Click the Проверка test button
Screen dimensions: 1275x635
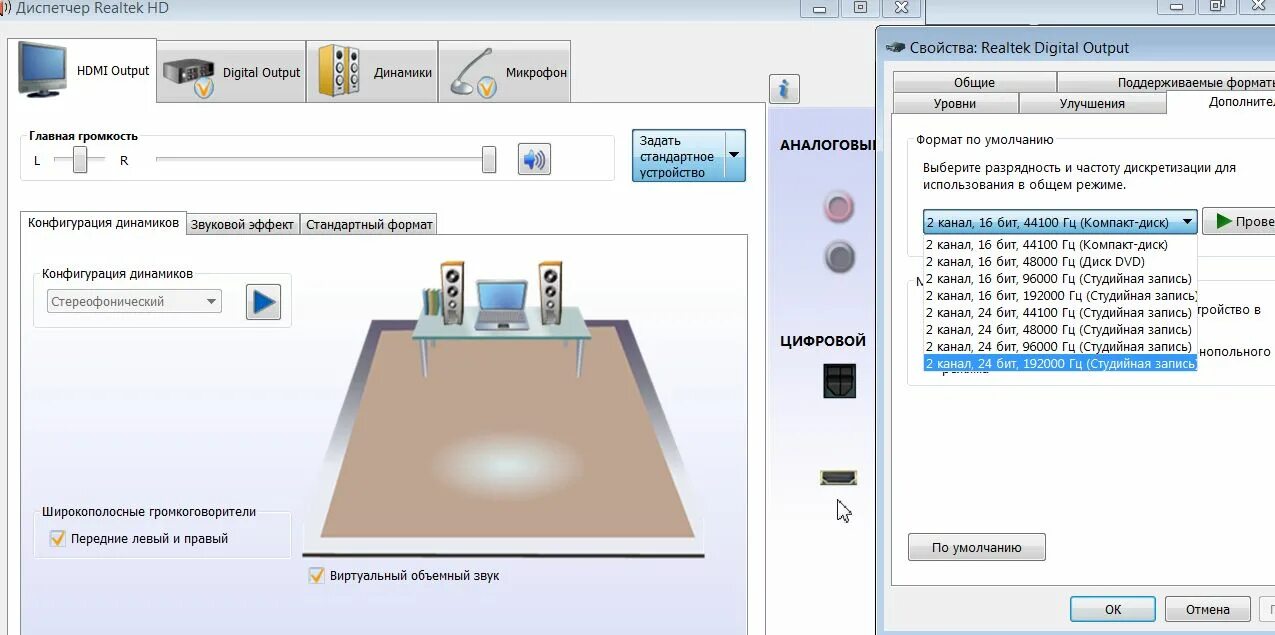pos(1240,221)
